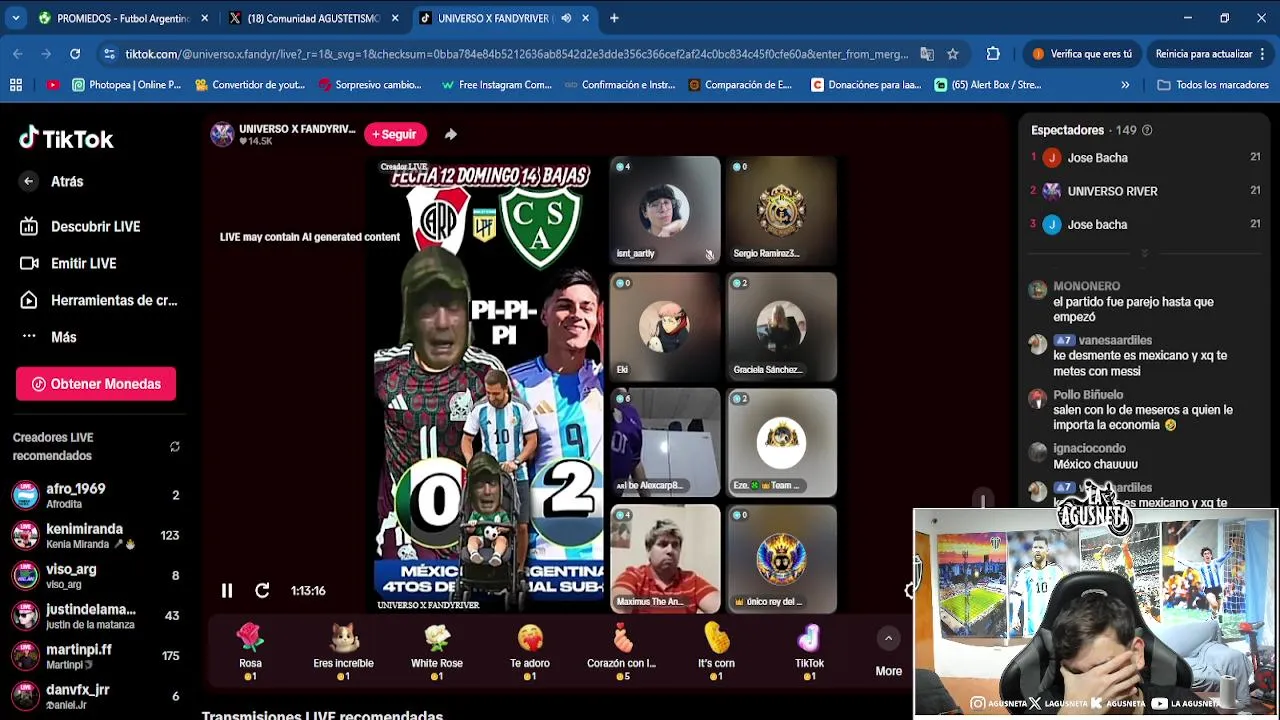
Task: Open Sergio Ramirez guest tile
Action: tap(782, 210)
